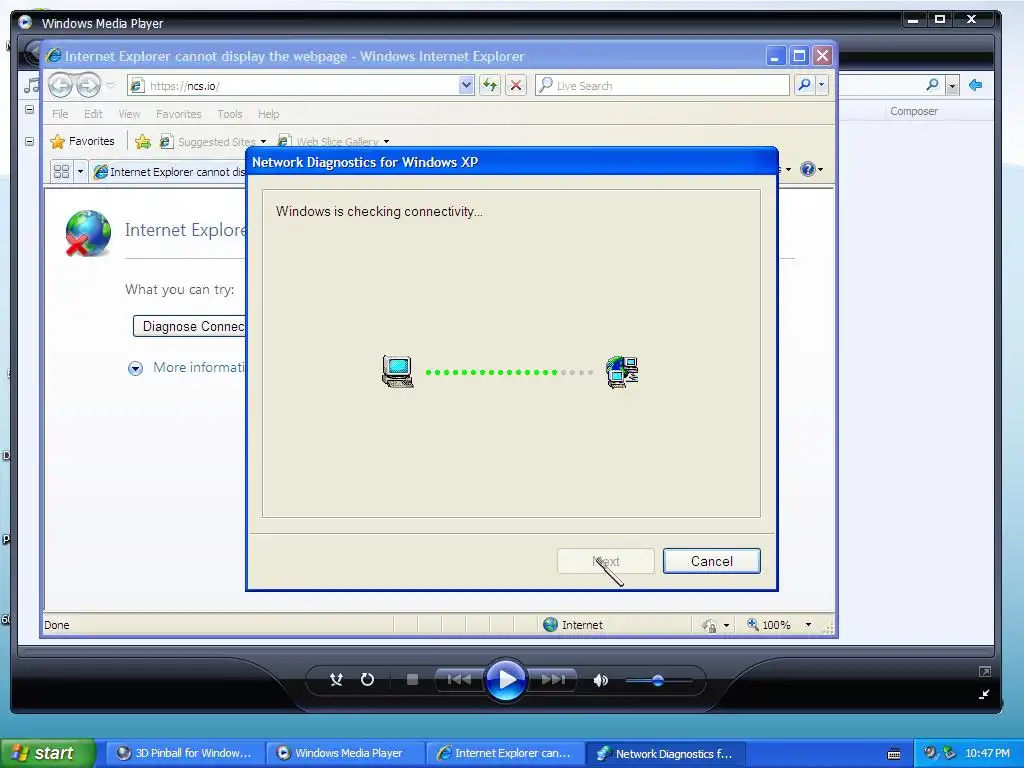The width and height of the screenshot is (1024, 768).
Task: Expand the tab list dropdown beside Quick Tabs
Action: (80, 171)
